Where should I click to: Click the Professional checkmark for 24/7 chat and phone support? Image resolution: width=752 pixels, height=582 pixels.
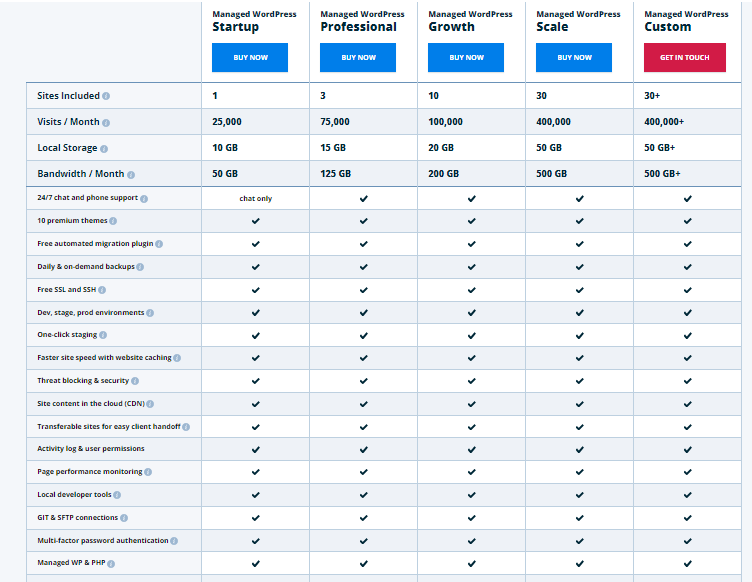364,198
